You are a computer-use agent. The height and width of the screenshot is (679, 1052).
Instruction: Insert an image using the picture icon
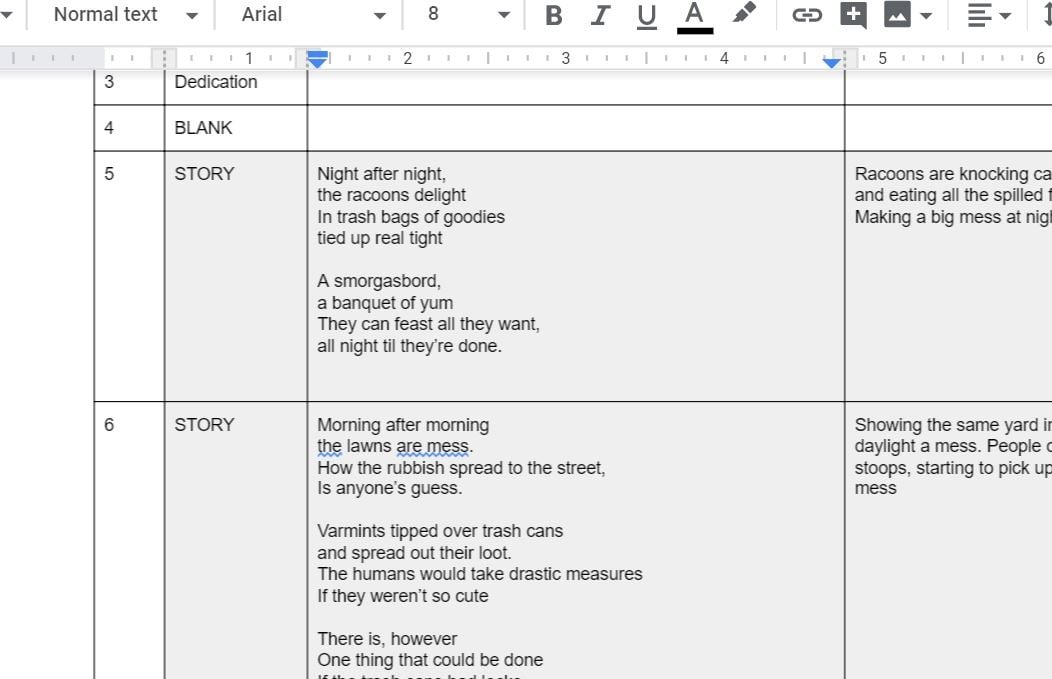pyautogui.click(x=898, y=15)
